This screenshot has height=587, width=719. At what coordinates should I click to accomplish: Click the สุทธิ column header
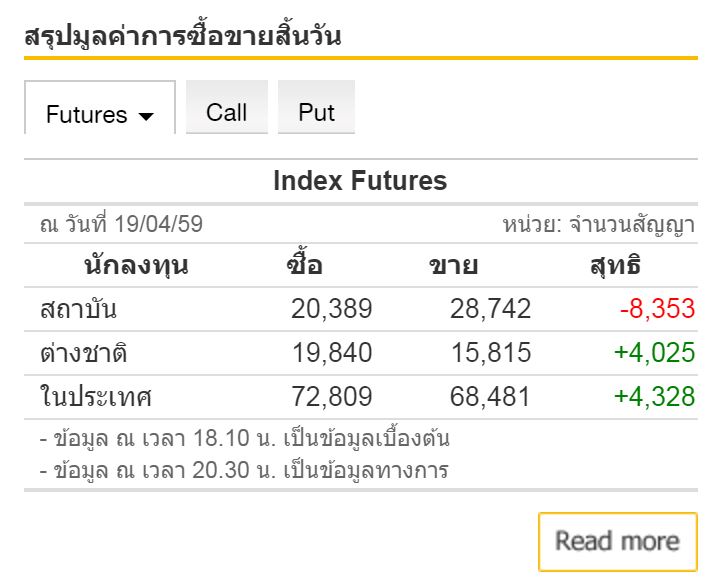coord(616,266)
